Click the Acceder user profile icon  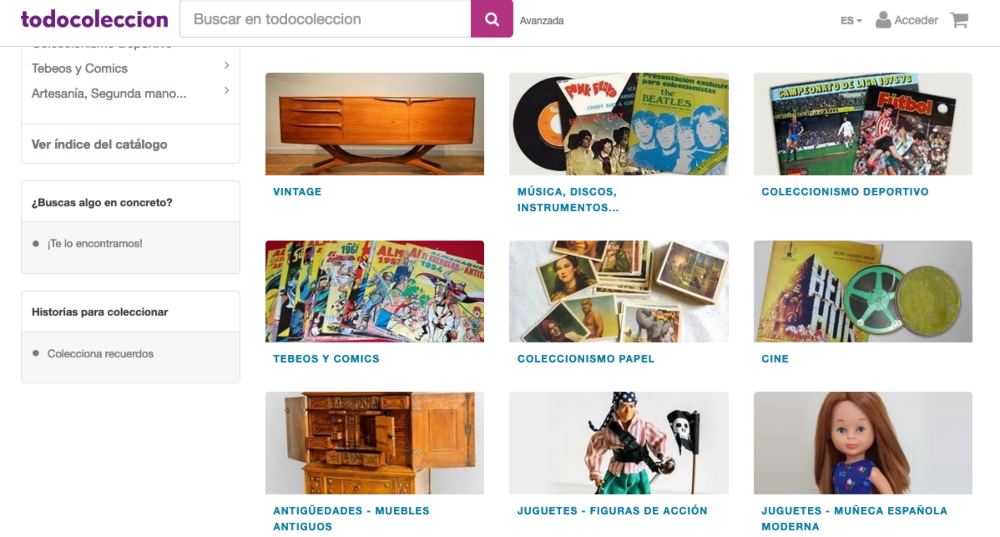pyautogui.click(x=883, y=20)
